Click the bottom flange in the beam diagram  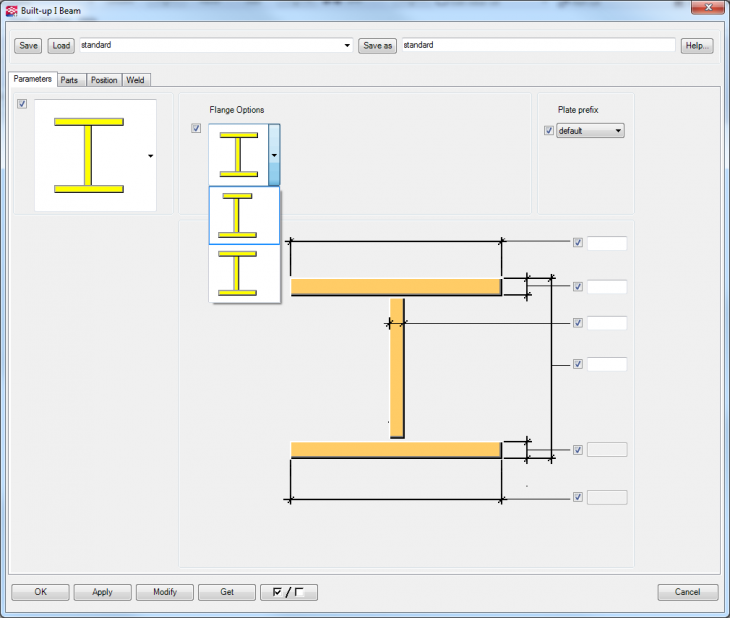coord(395,450)
